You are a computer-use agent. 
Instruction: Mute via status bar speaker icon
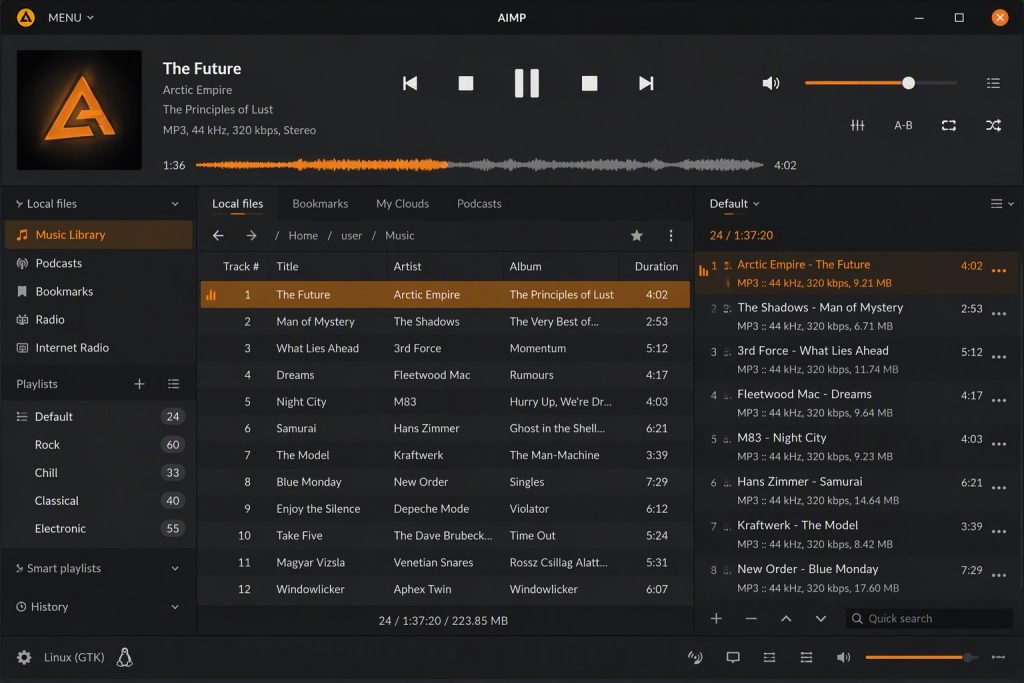tap(844, 658)
